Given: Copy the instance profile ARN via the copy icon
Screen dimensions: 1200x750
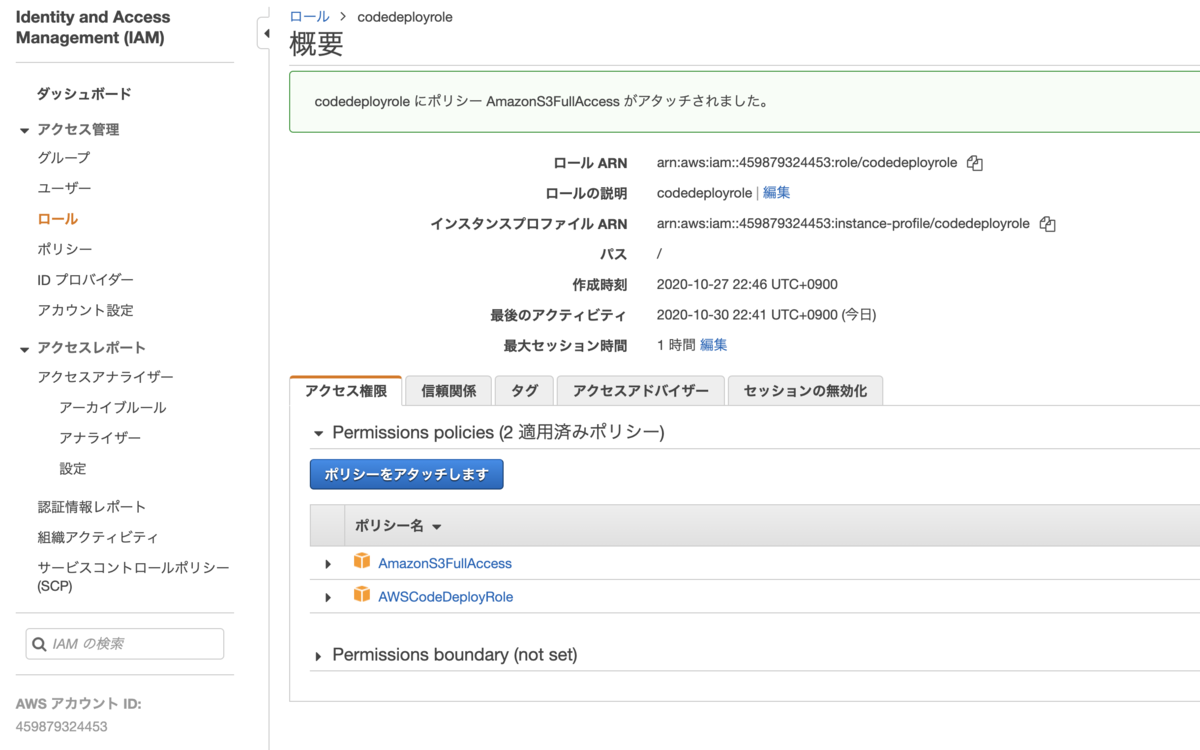Looking at the screenshot, I should tap(1047, 224).
